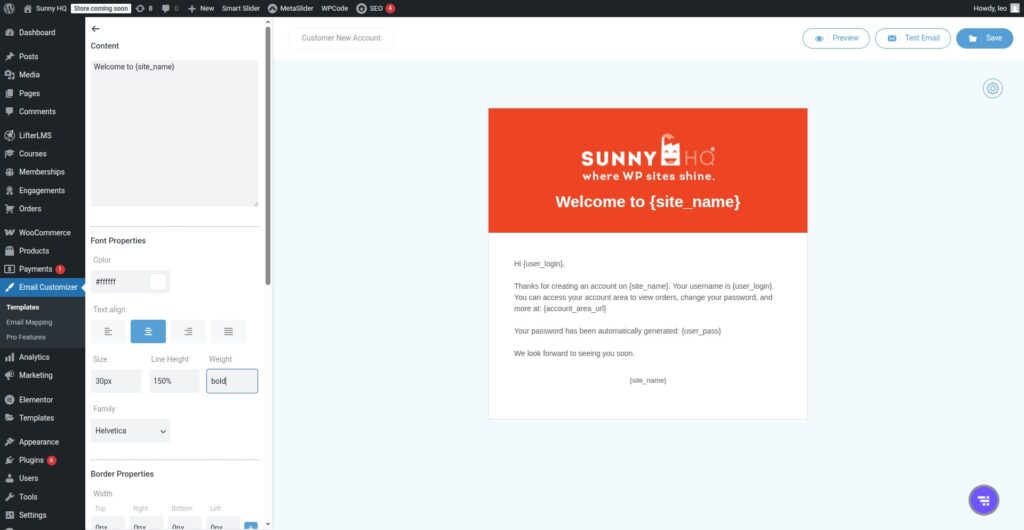Save the email template

click(984, 38)
